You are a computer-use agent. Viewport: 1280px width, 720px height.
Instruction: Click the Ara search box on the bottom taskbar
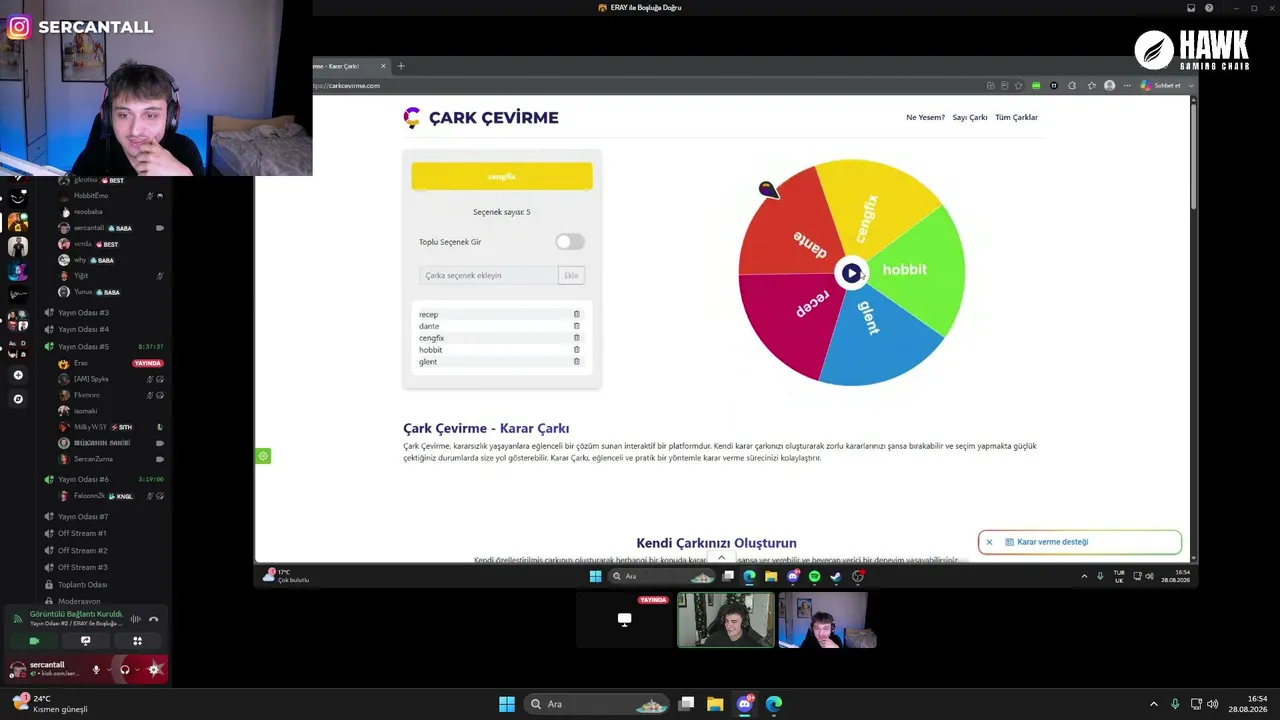click(x=597, y=704)
